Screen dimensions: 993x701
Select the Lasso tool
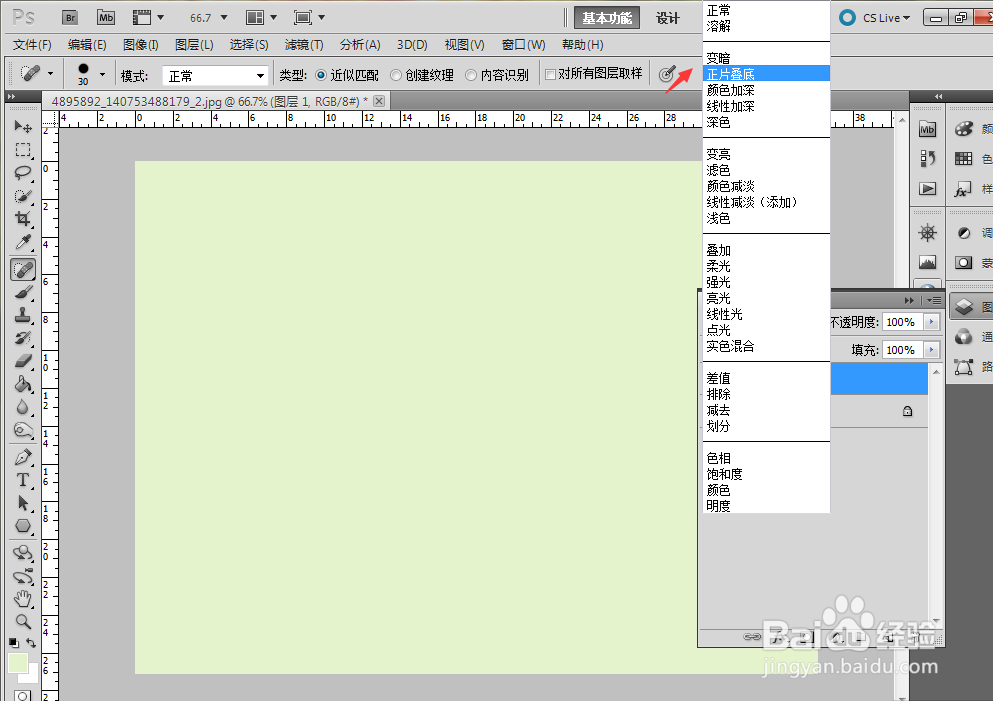click(23, 173)
